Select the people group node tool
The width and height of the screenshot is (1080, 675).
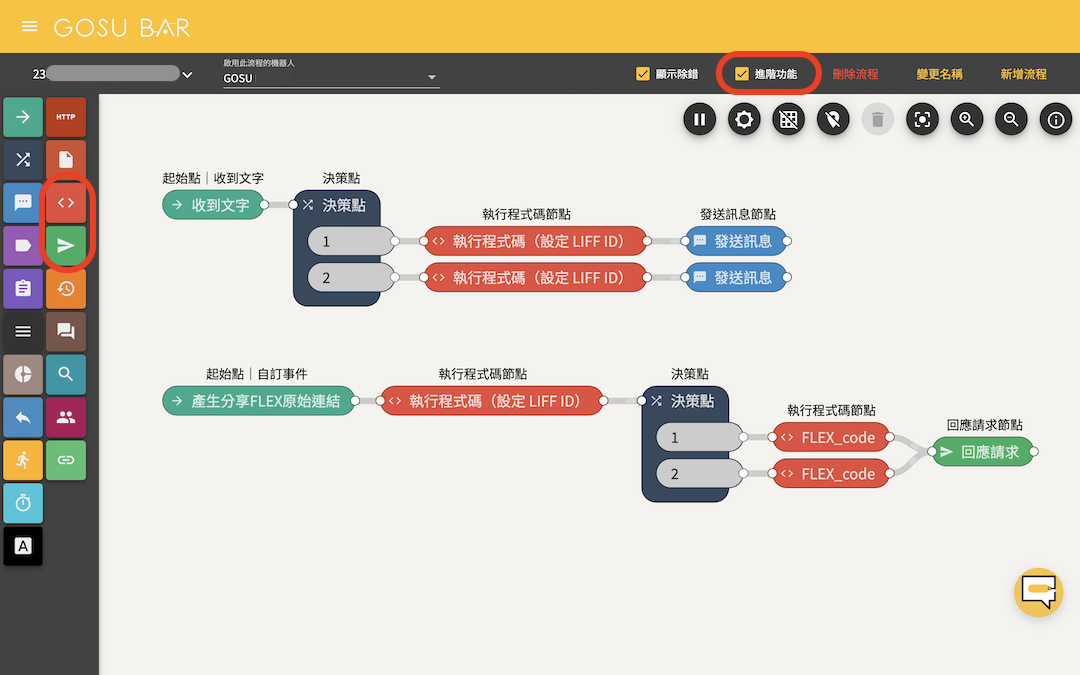click(66, 417)
